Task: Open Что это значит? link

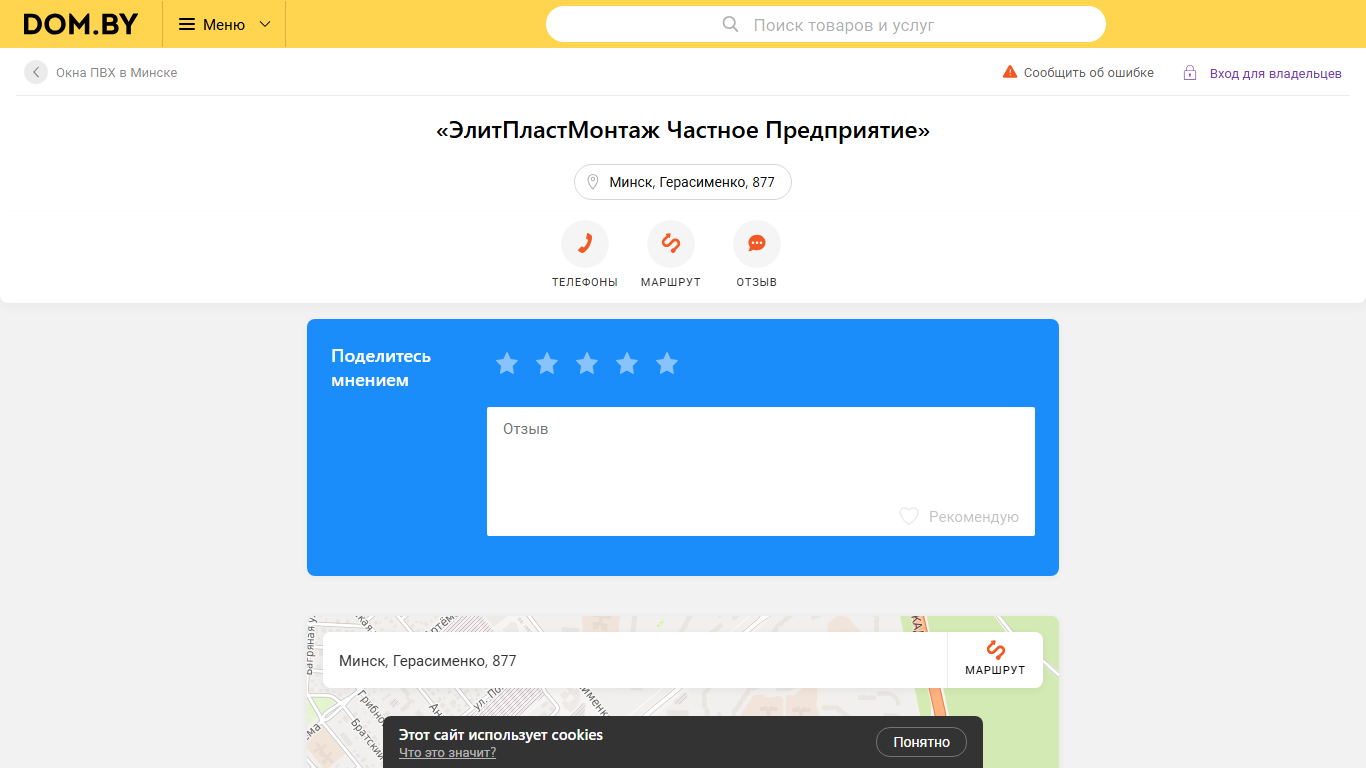Action: point(447,752)
